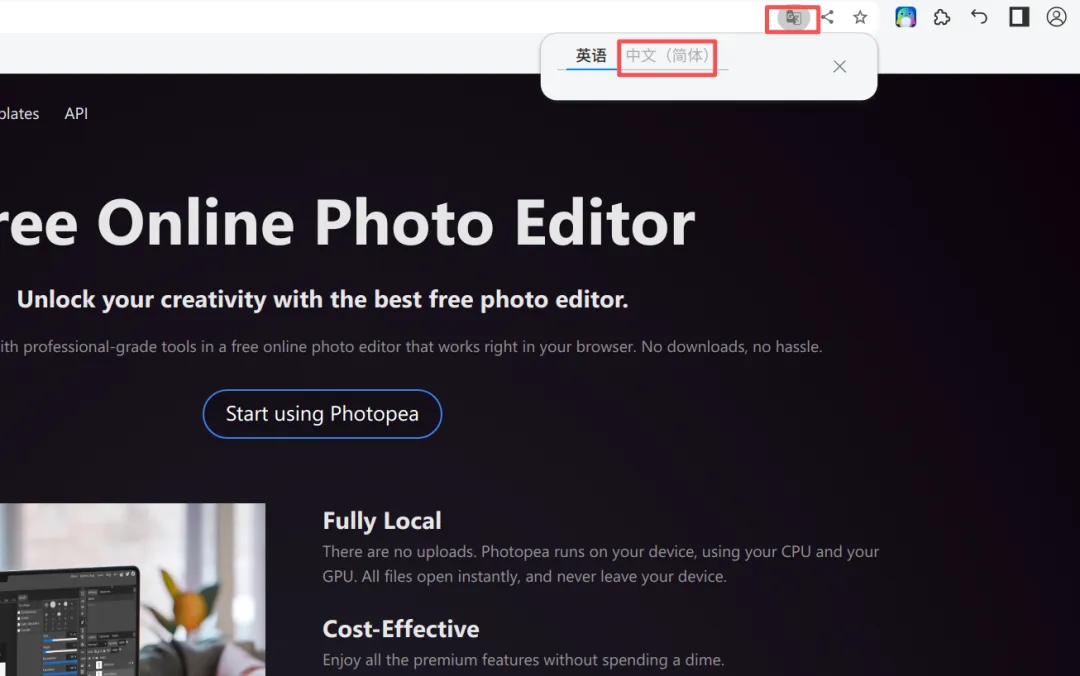Click the Fully Local heading
The height and width of the screenshot is (676, 1080).
click(382, 520)
